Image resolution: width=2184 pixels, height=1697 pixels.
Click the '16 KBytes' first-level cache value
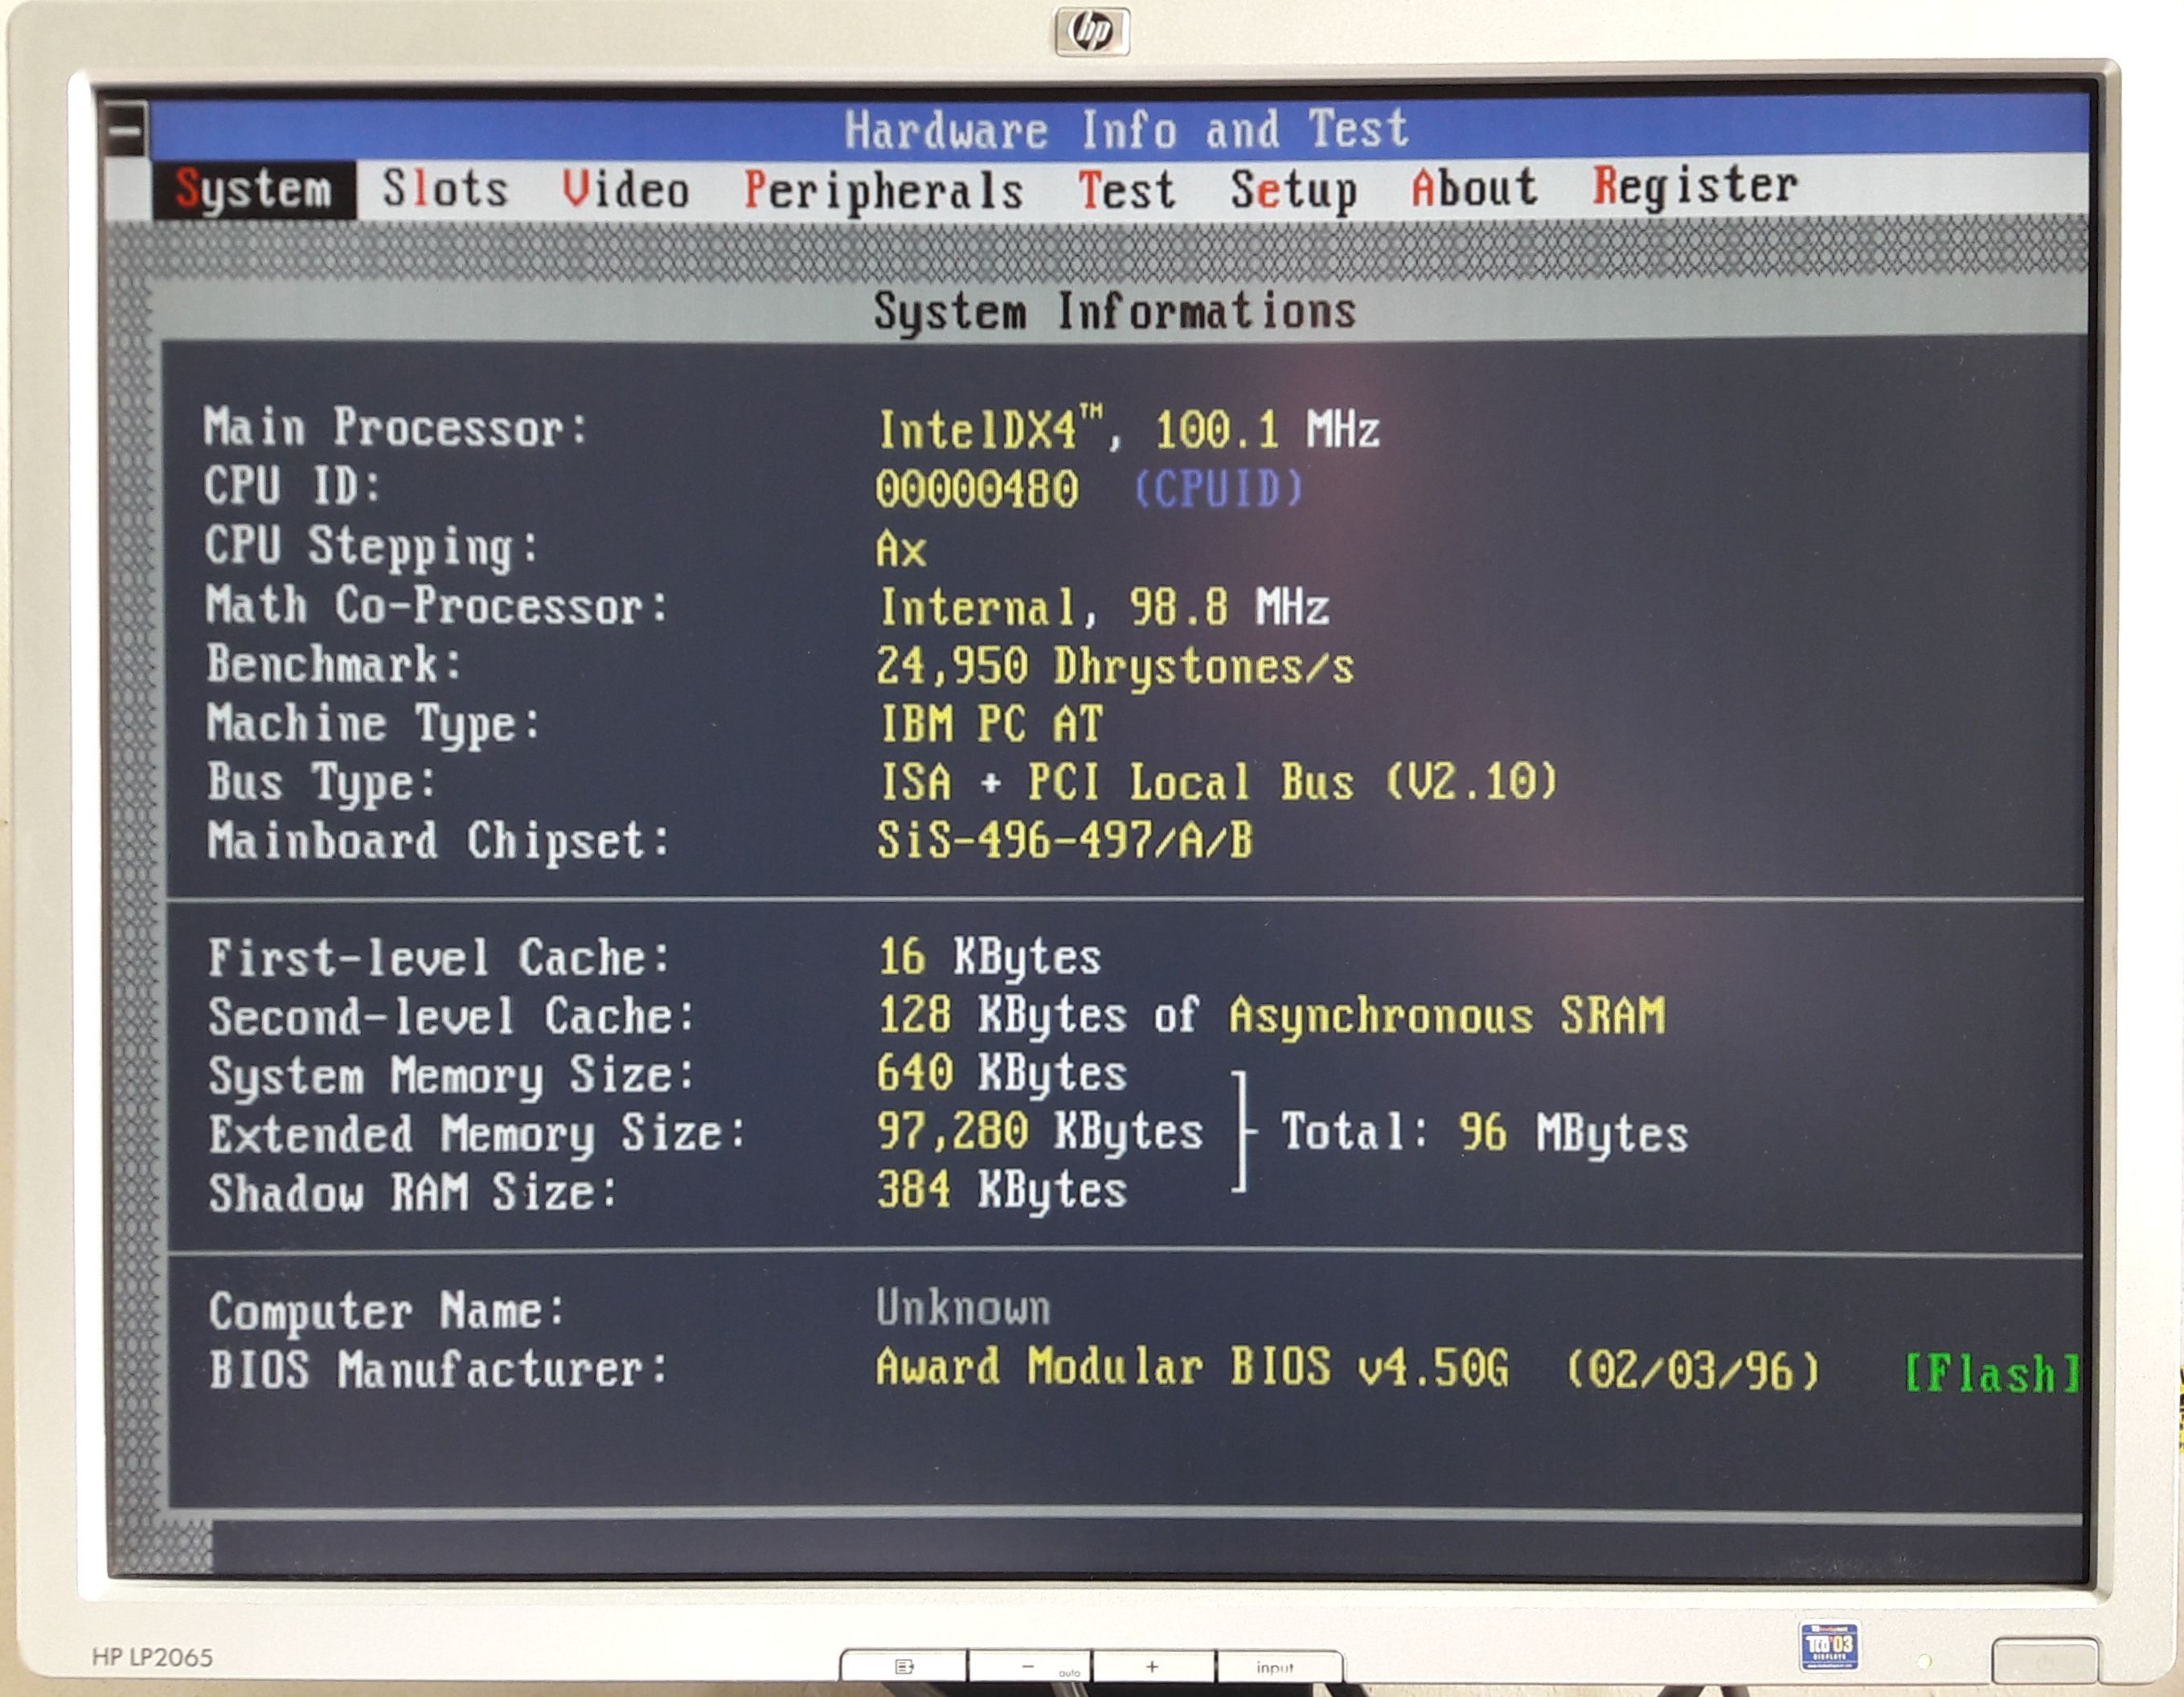pos(990,957)
